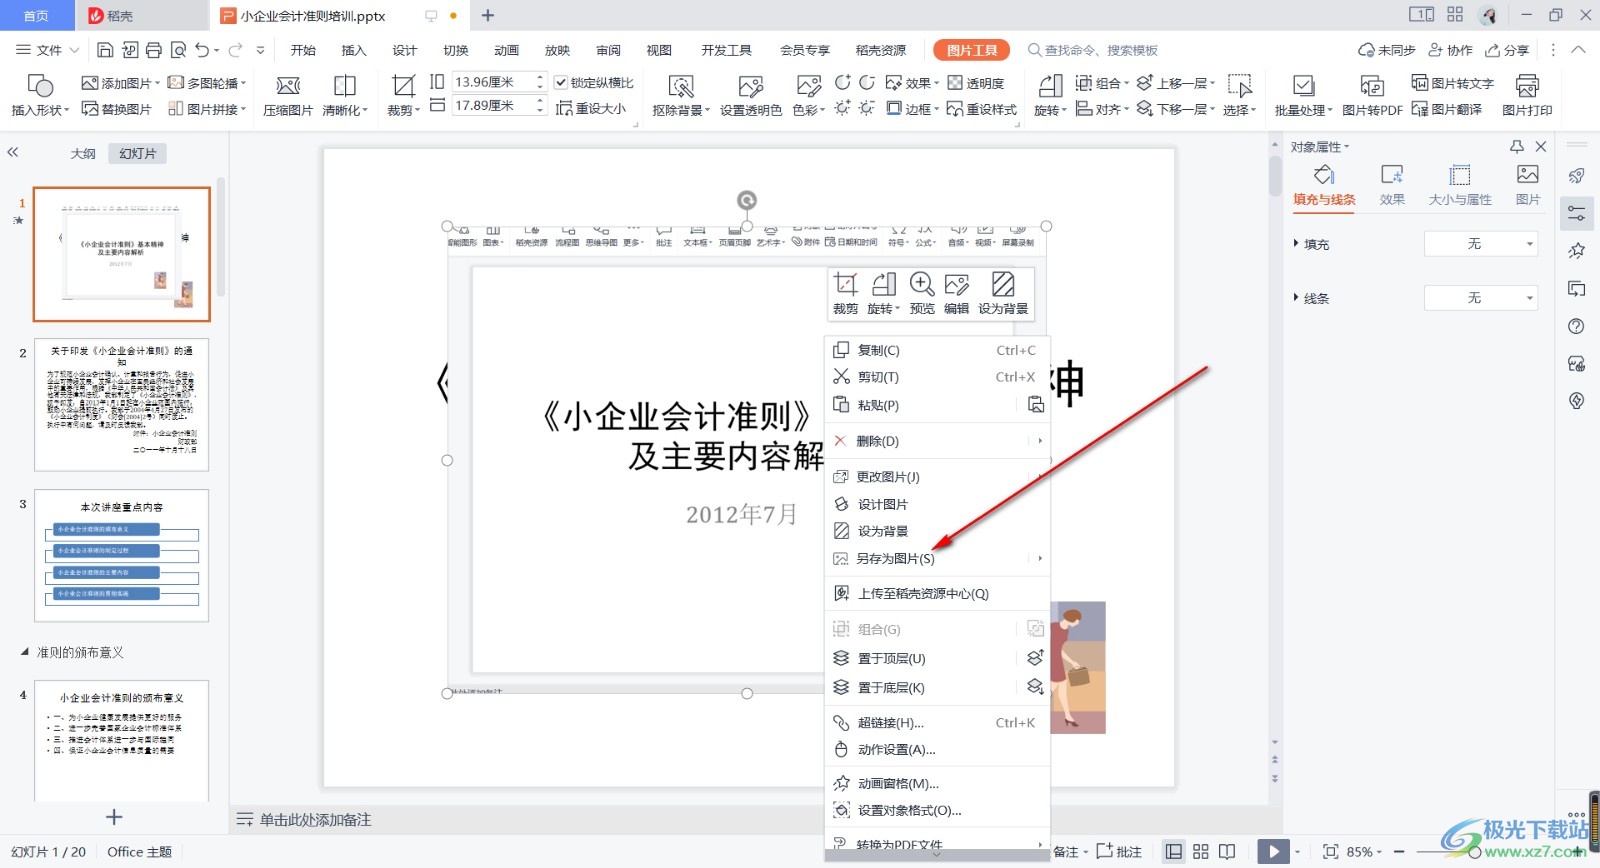Click Print icon in quick access toolbar
Viewport: 1600px width, 868px height.
point(153,50)
